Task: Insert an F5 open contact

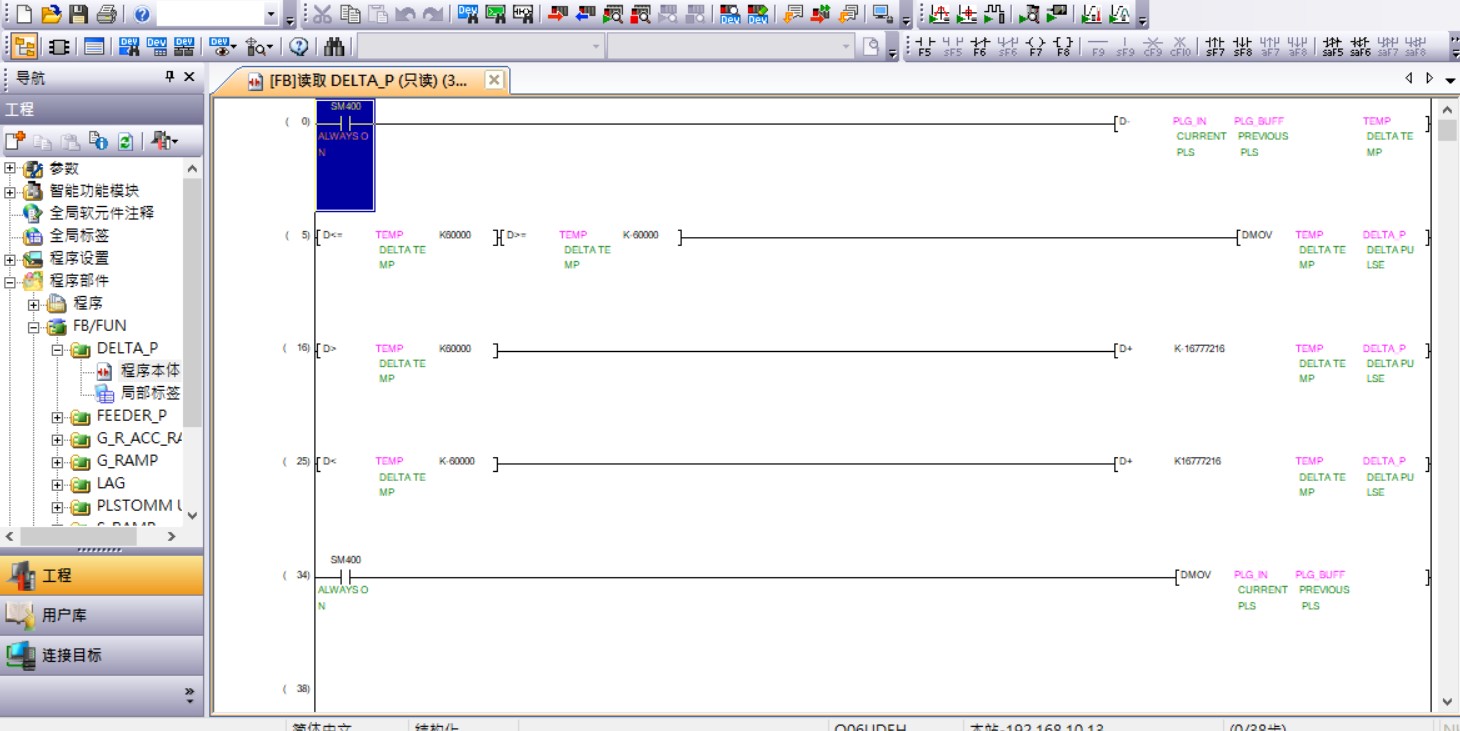Action: coord(925,47)
